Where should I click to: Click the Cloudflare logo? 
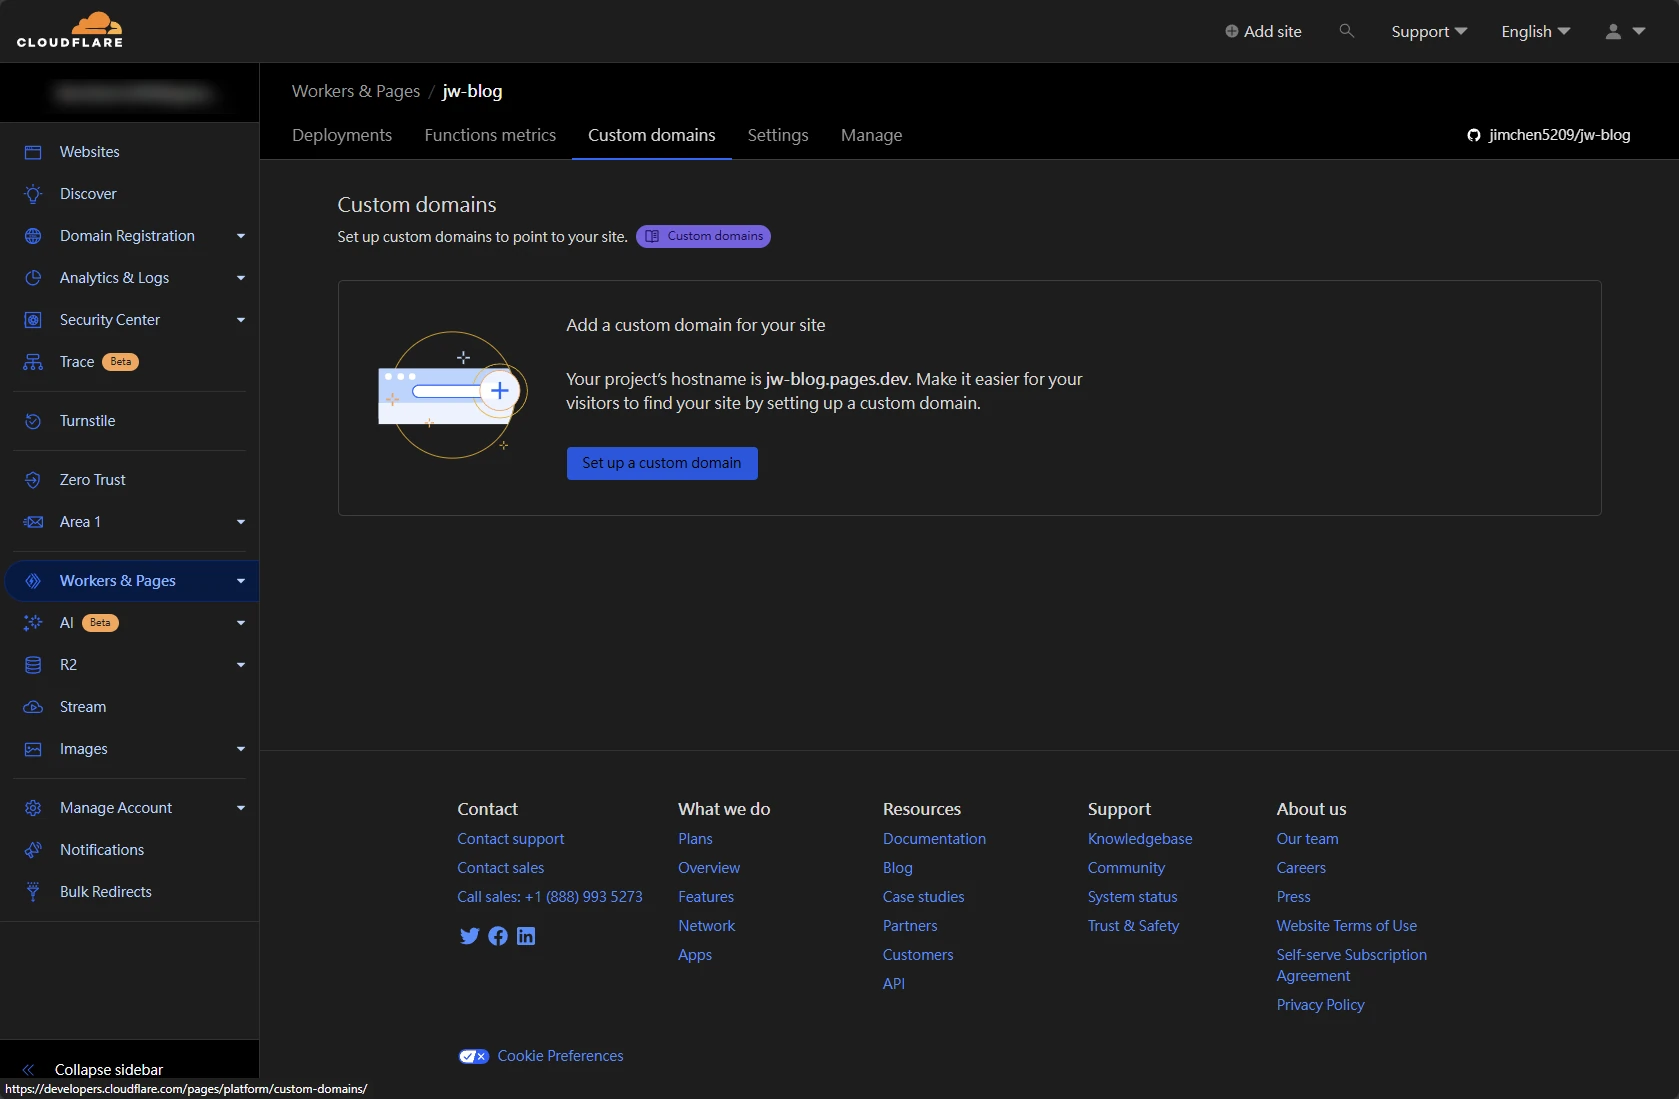[x=70, y=31]
